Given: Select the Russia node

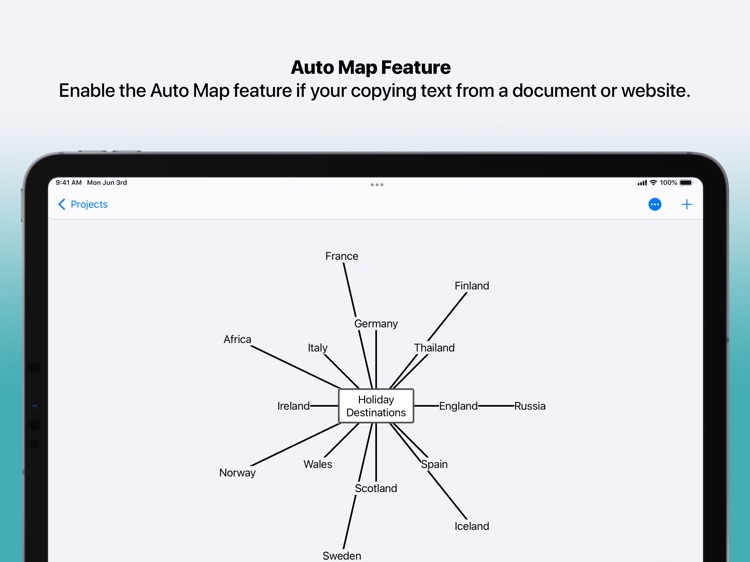Looking at the screenshot, I should click(530, 406).
